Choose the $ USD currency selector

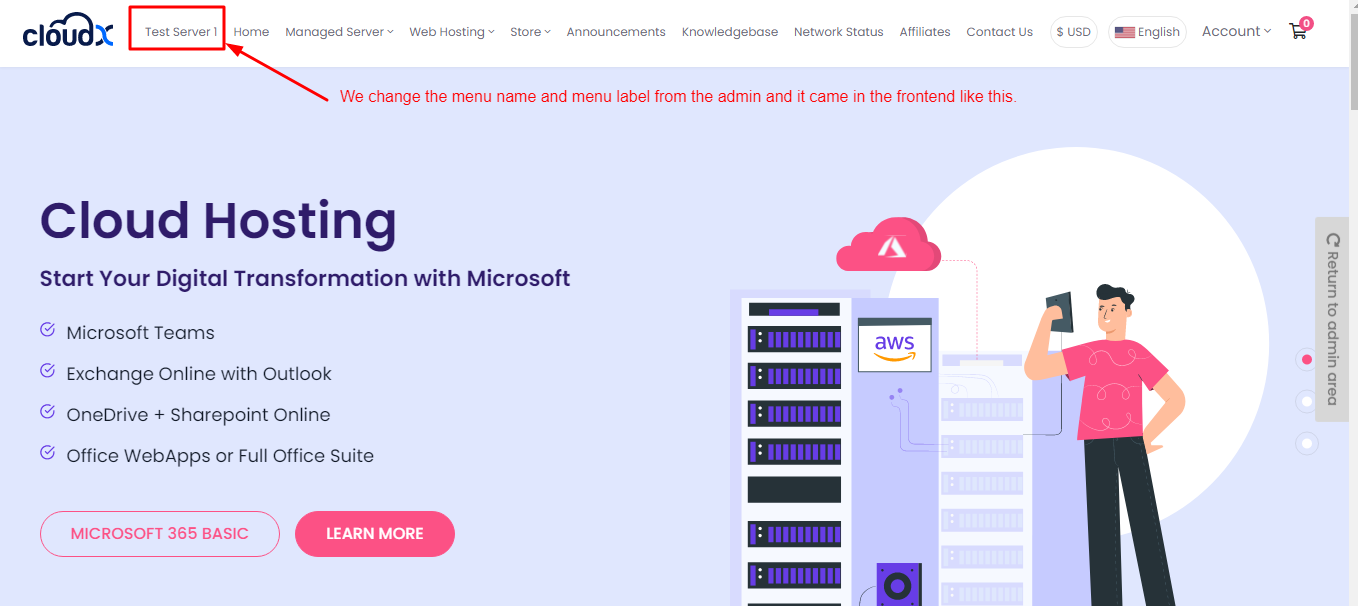pyautogui.click(x=1073, y=32)
